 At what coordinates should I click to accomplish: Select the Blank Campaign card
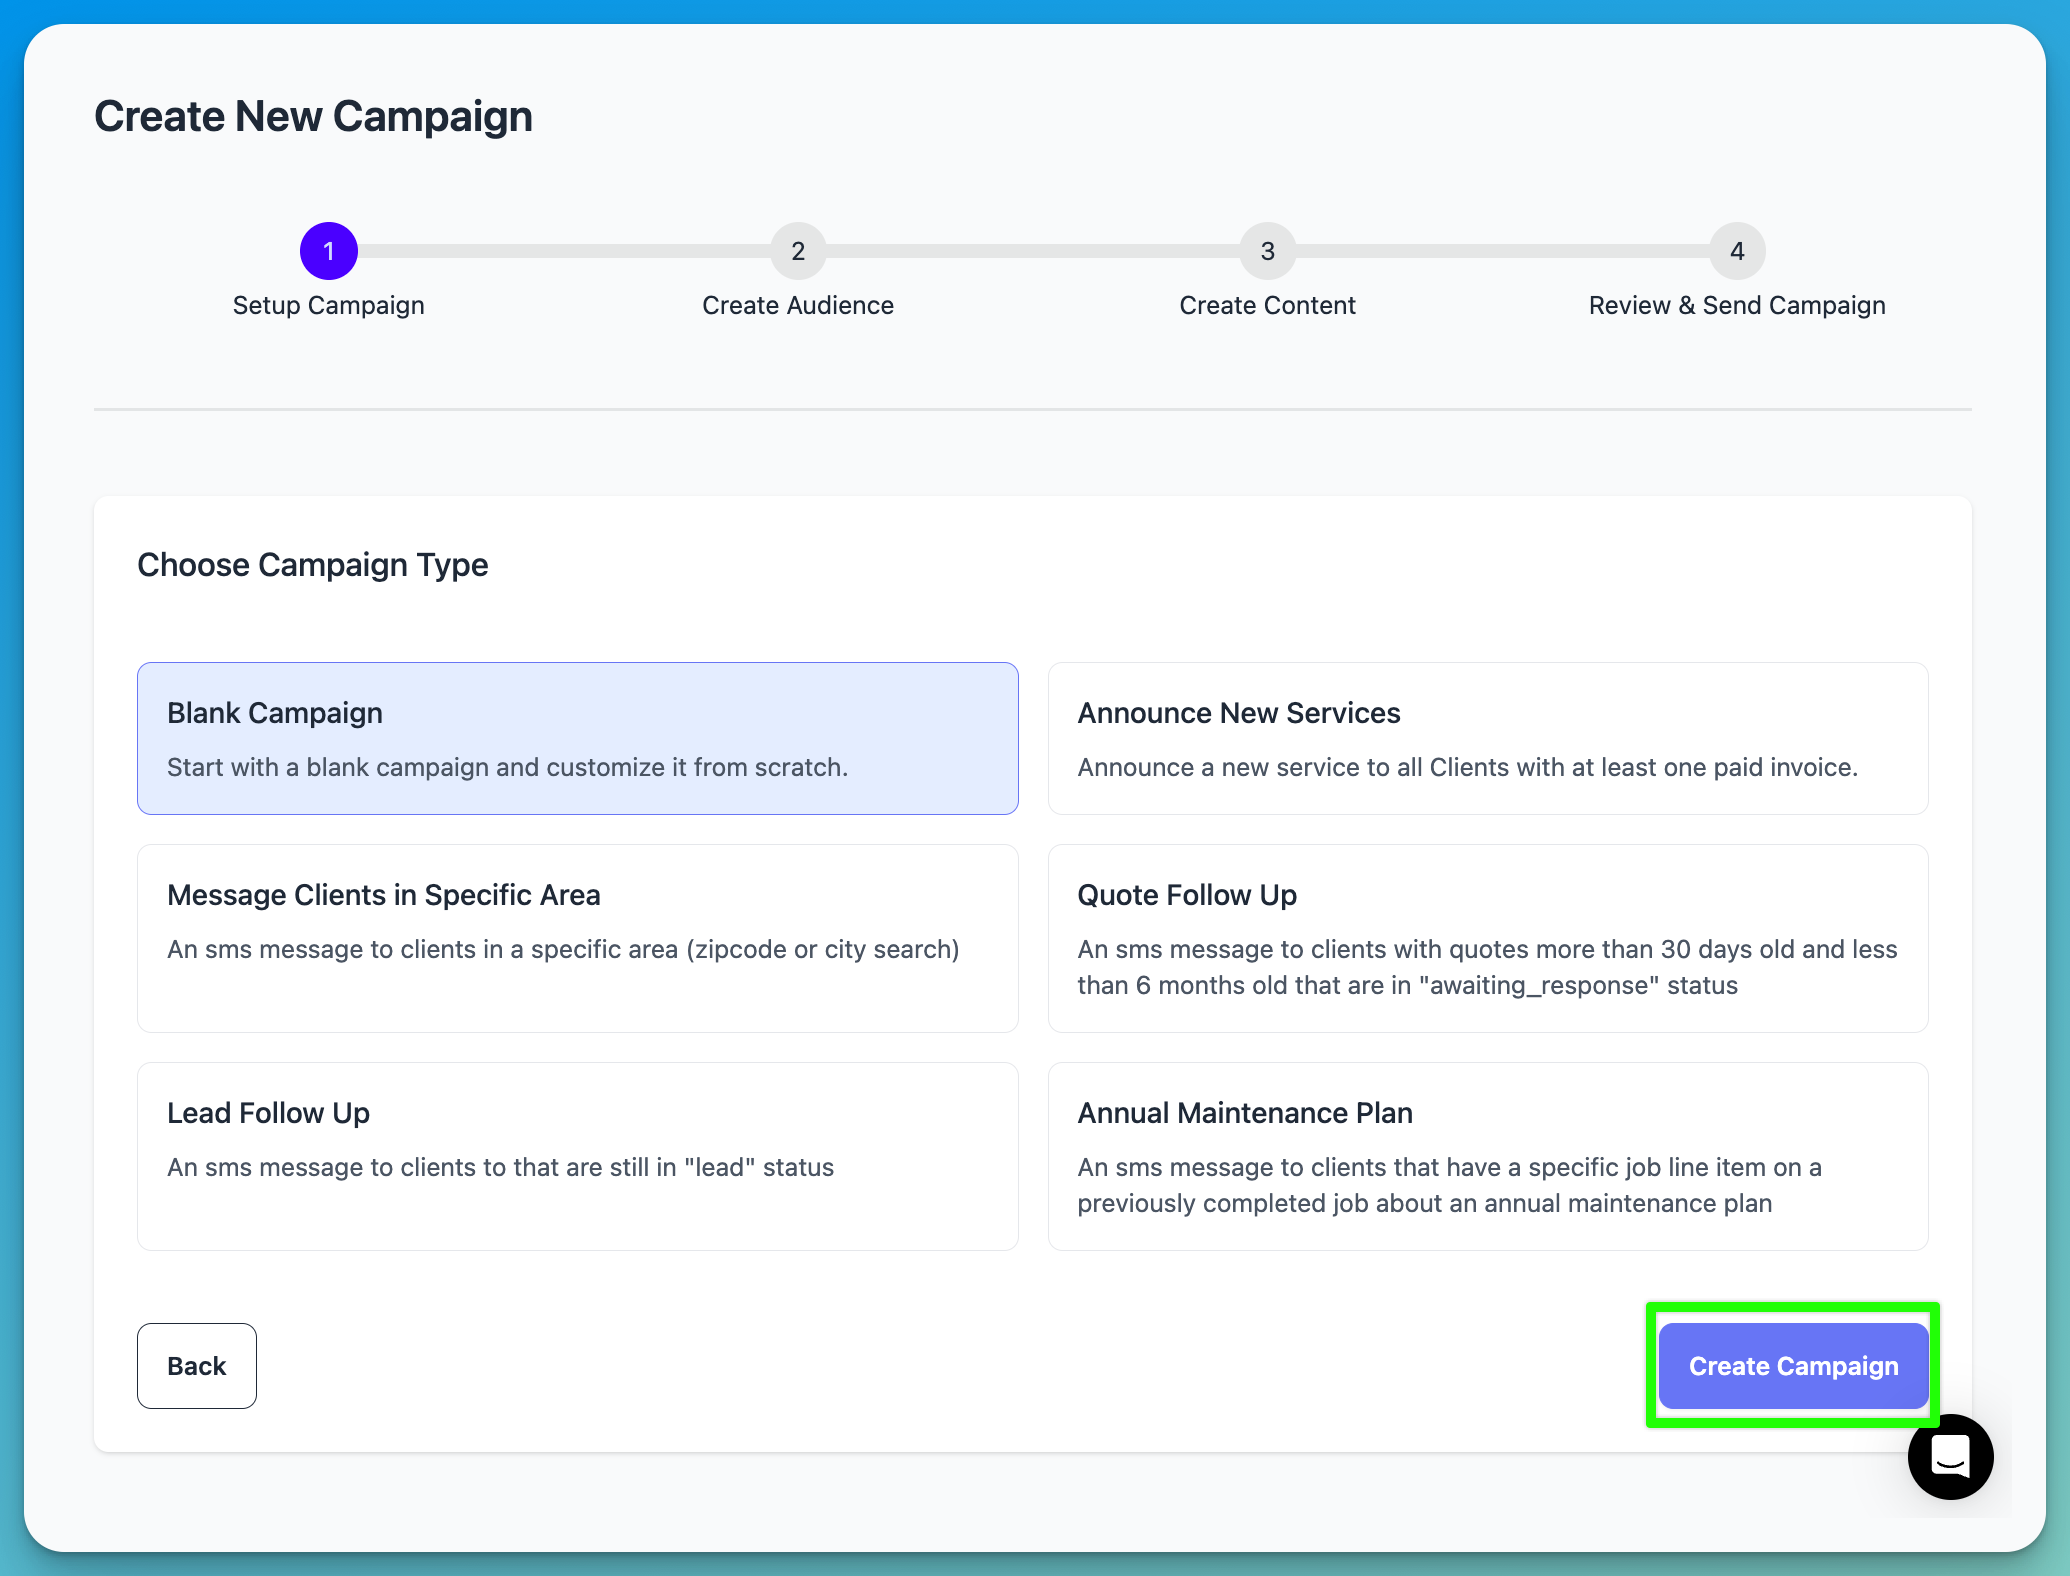tap(577, 738)
